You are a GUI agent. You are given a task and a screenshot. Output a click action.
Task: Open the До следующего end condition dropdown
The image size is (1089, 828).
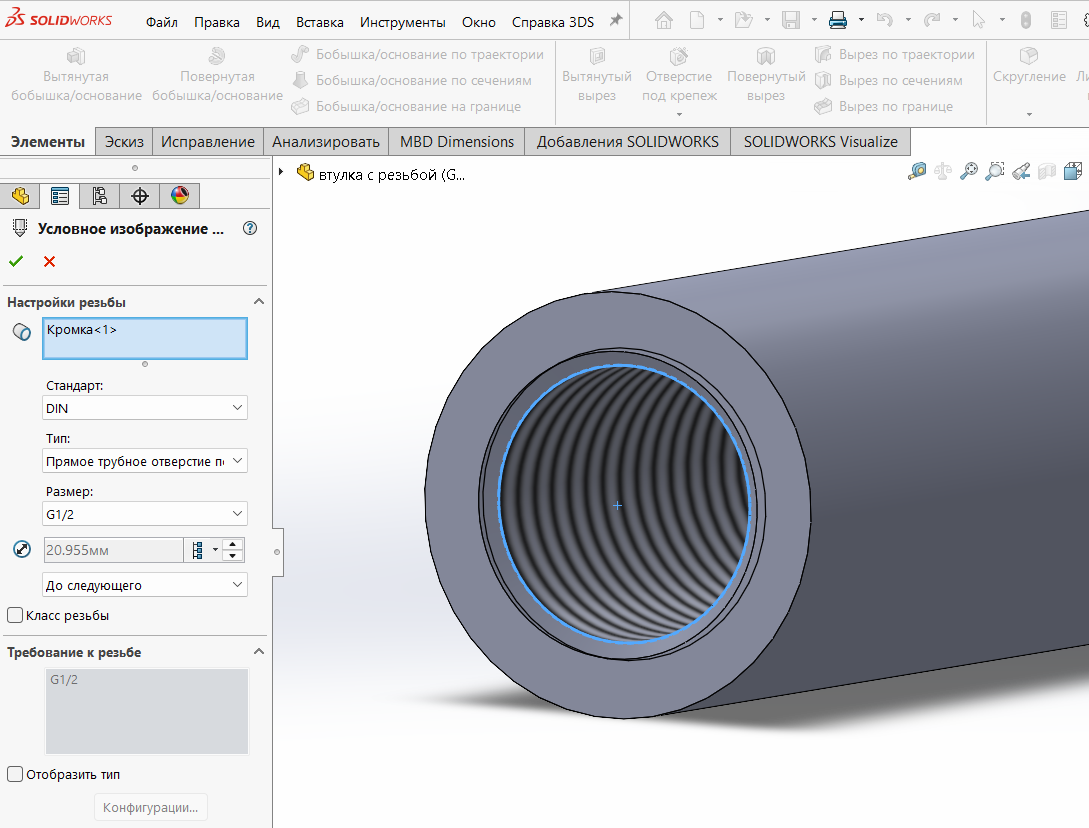[144, 585]
